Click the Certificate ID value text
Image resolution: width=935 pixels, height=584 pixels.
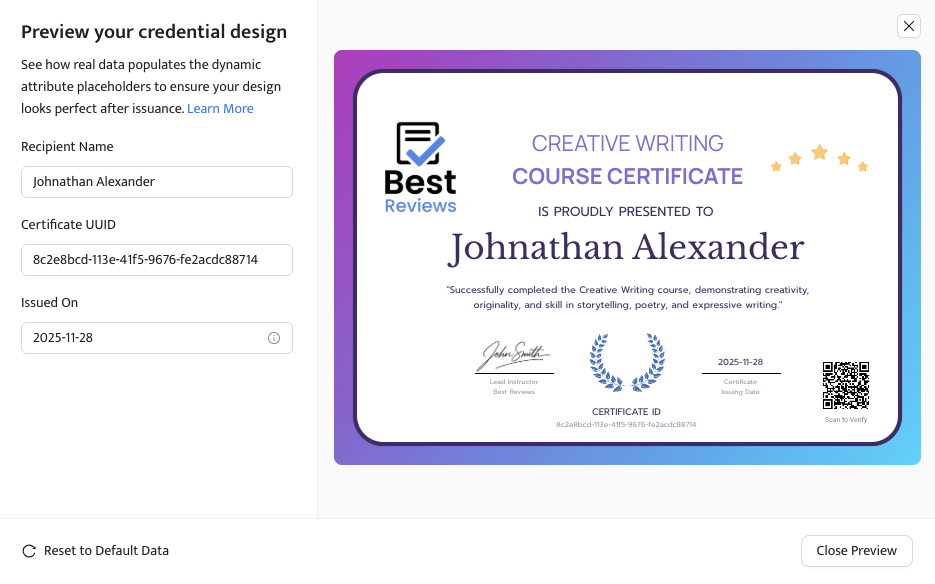point(626,424)
